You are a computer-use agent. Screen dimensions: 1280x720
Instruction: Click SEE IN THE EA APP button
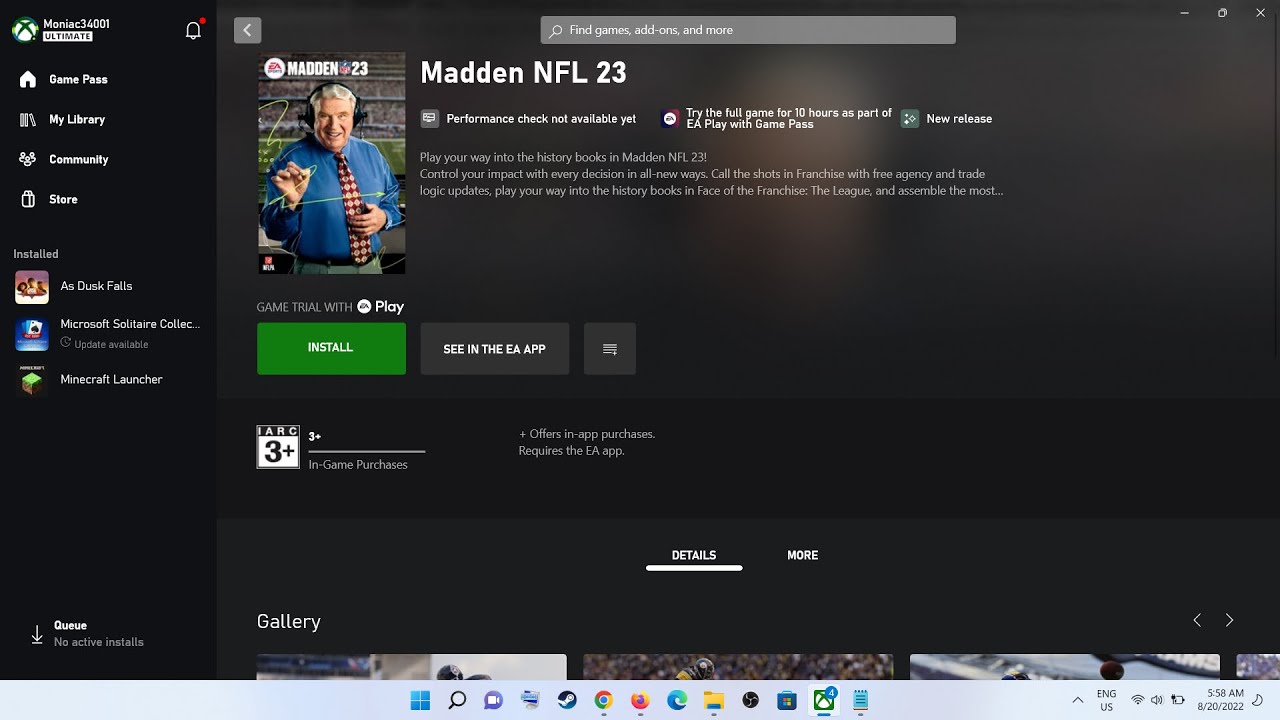tap(495, 349)
